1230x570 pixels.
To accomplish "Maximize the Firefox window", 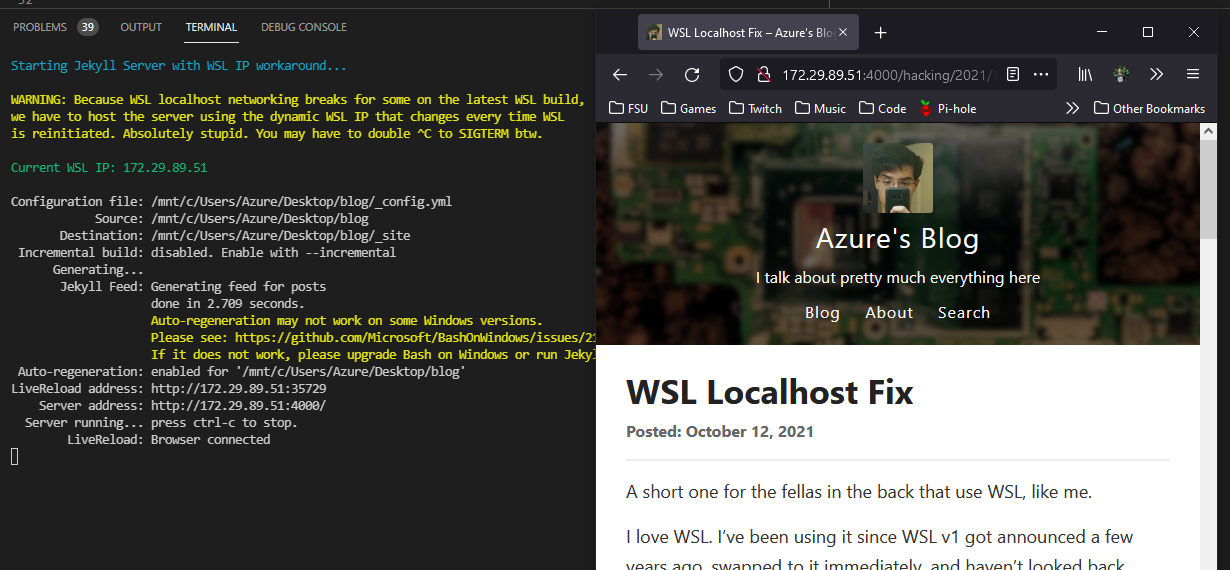I will pos(1148,33).
